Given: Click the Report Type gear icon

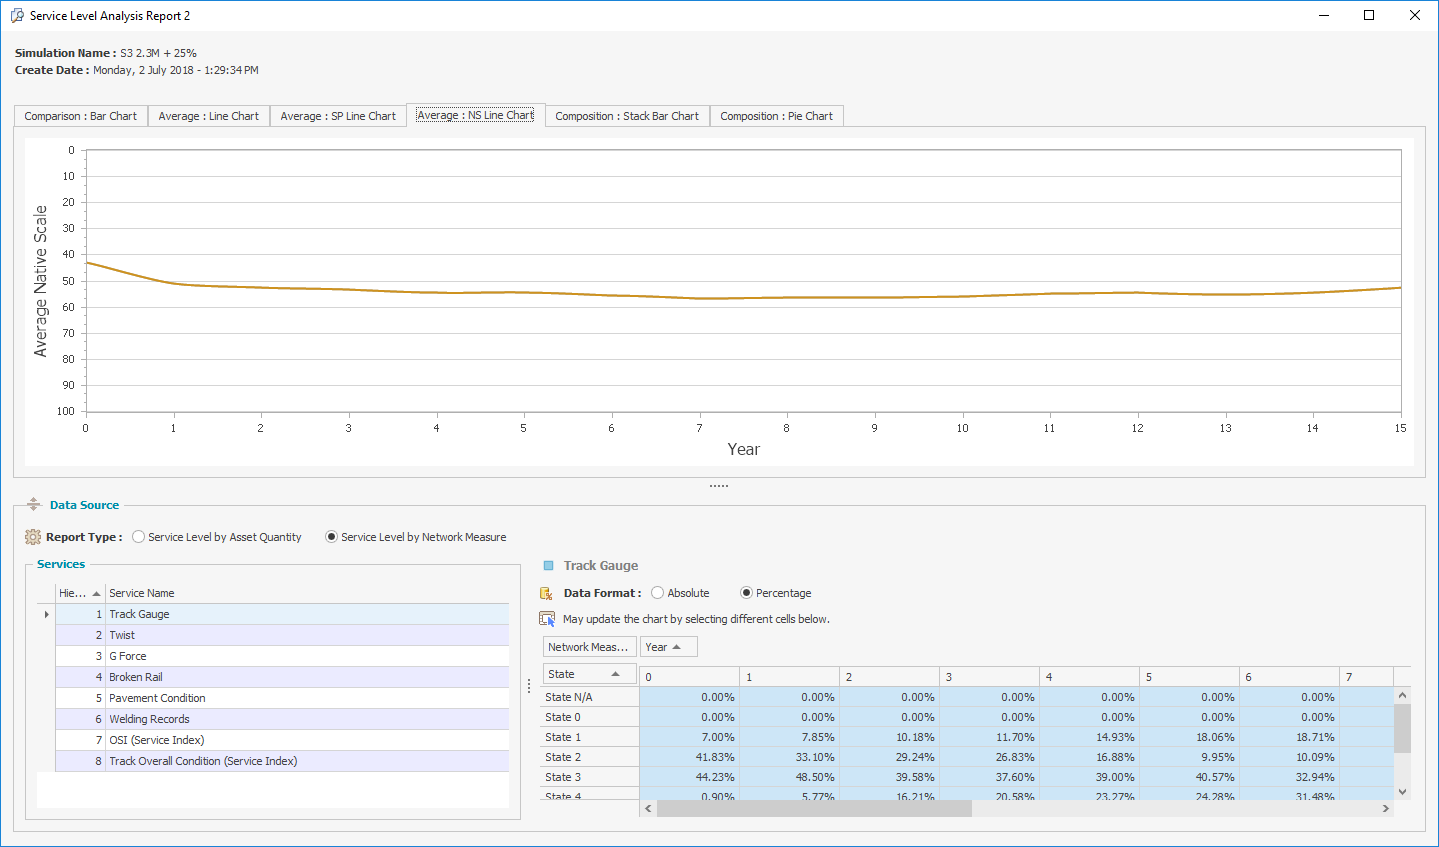Looking at the screenshot, I should [x=33, y=537].
